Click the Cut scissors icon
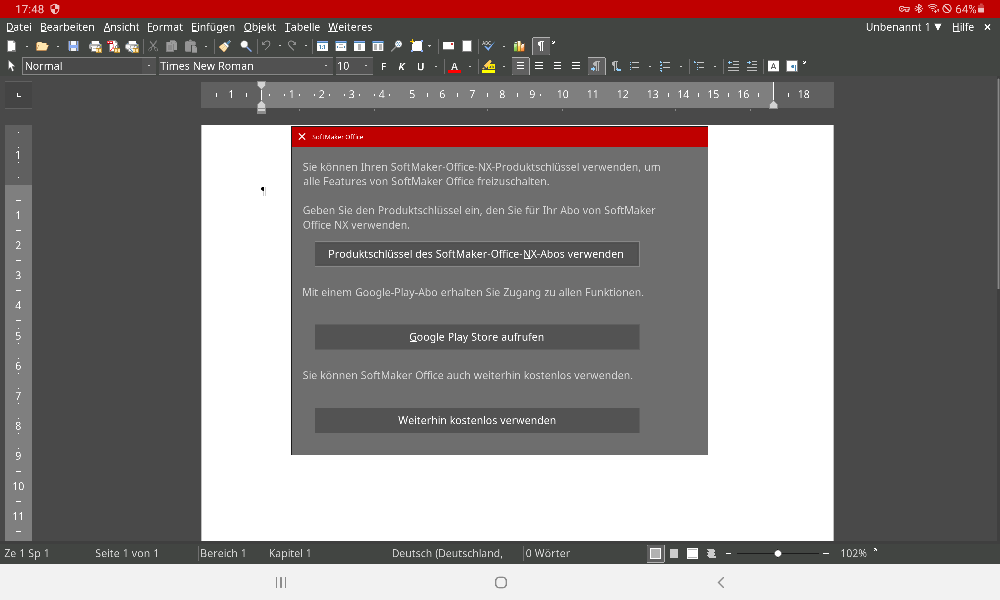This screenshot has width=1000, height=600. tap(153, 46)
